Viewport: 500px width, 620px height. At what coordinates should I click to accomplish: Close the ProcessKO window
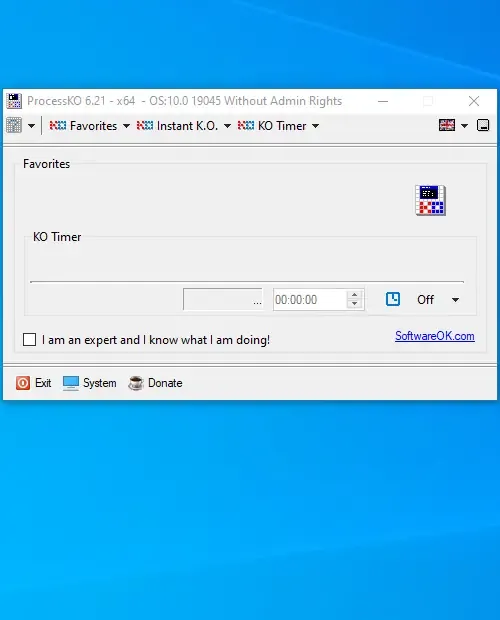point(474,101)
